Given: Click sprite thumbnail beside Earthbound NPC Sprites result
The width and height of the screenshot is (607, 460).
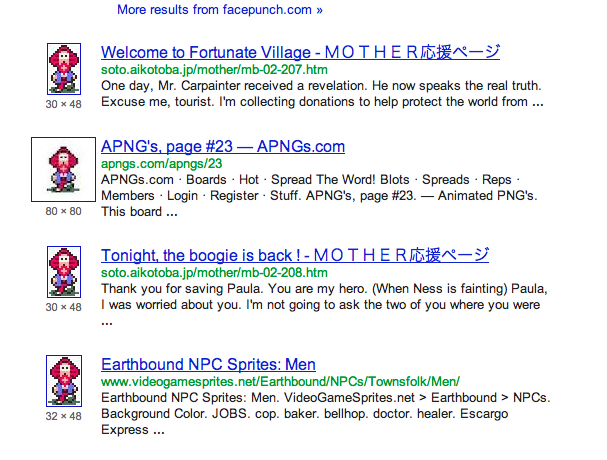Looking at the screenshot, I should pos(64,382).
